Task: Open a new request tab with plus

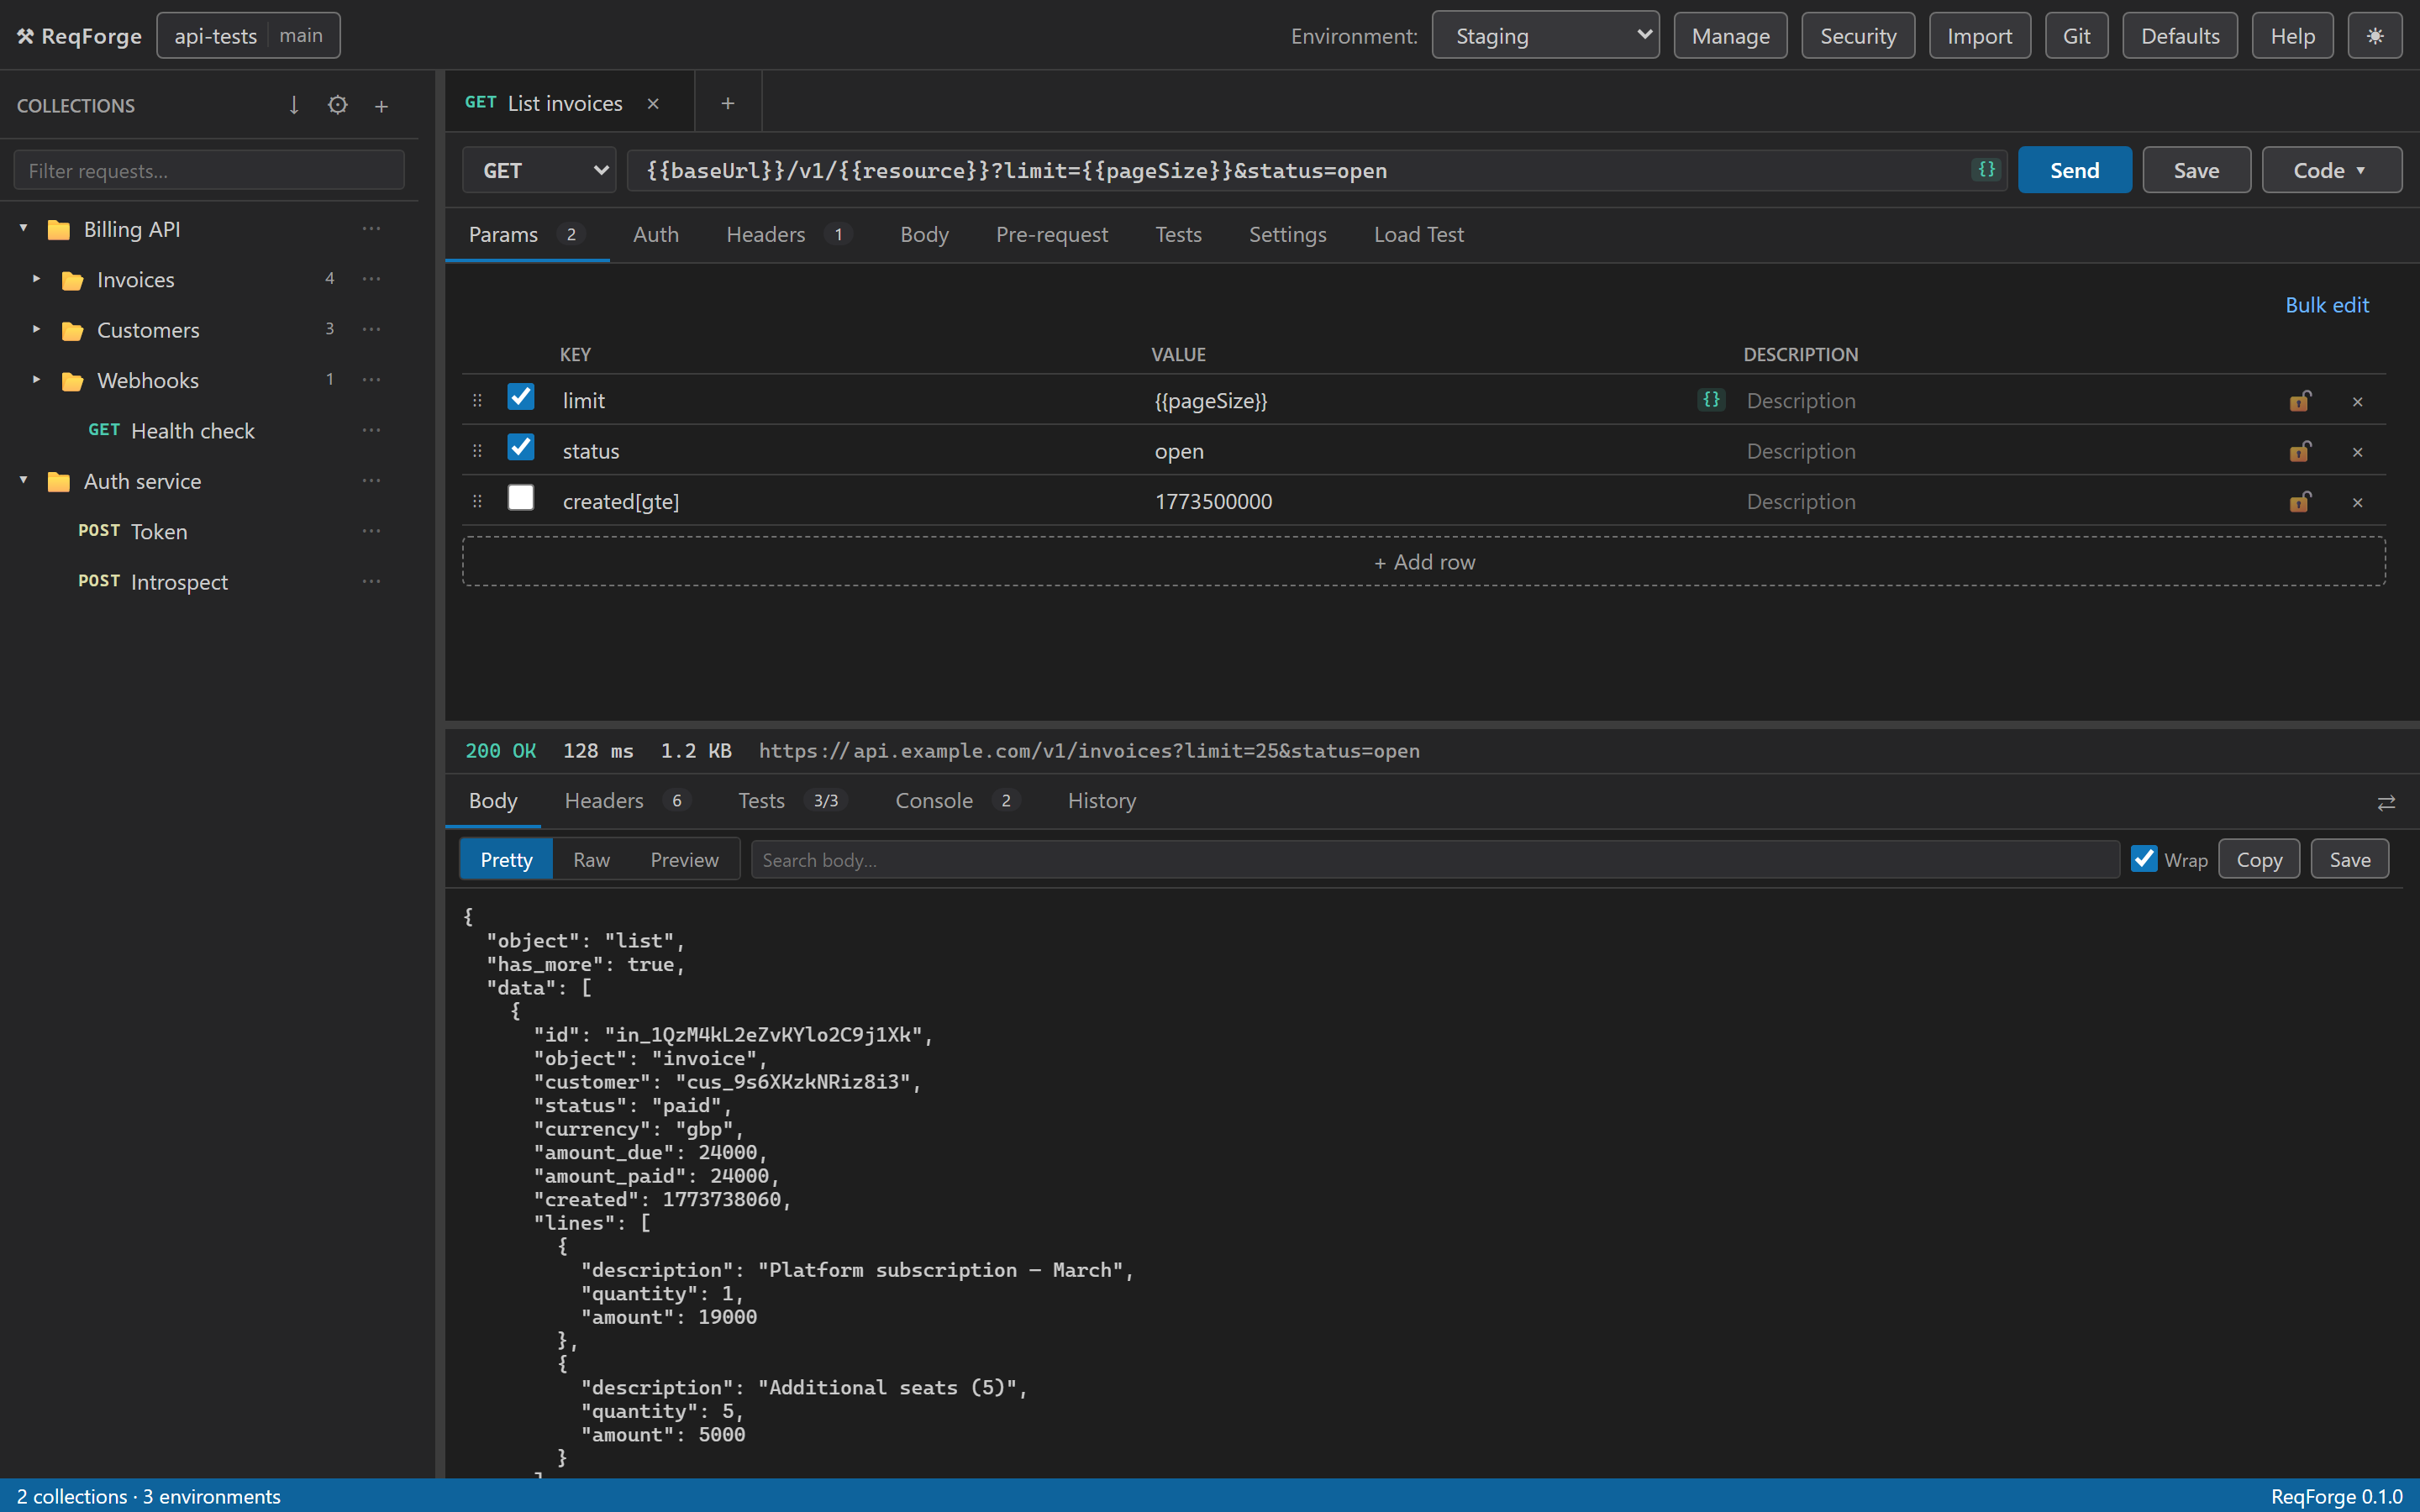Action: click(x=728, y=103)
